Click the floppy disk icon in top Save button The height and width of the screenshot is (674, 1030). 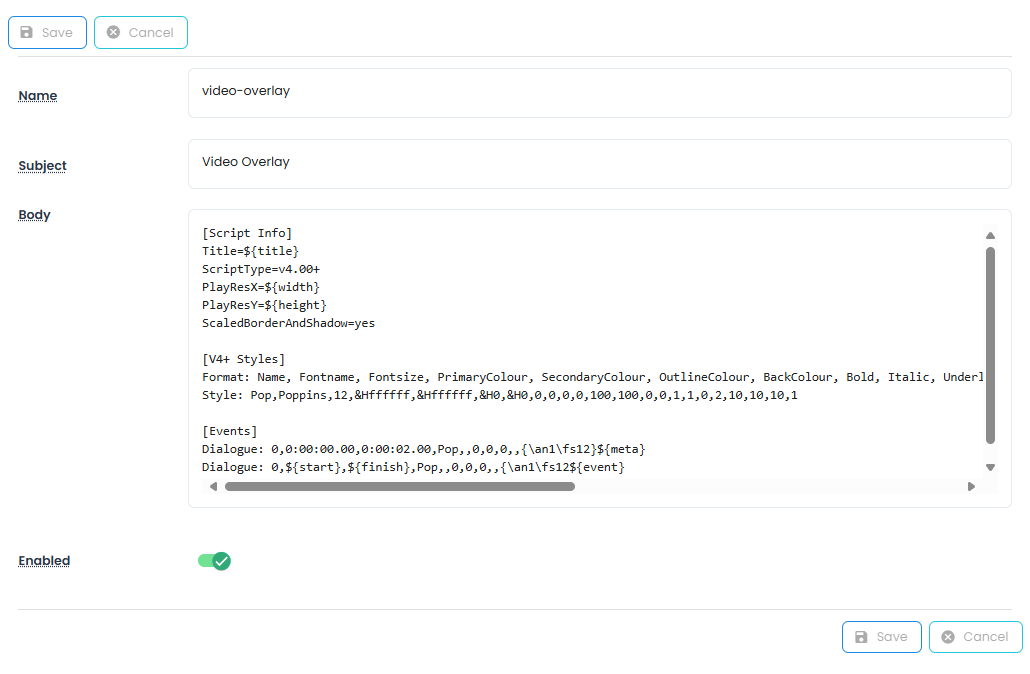click(27, 33)
